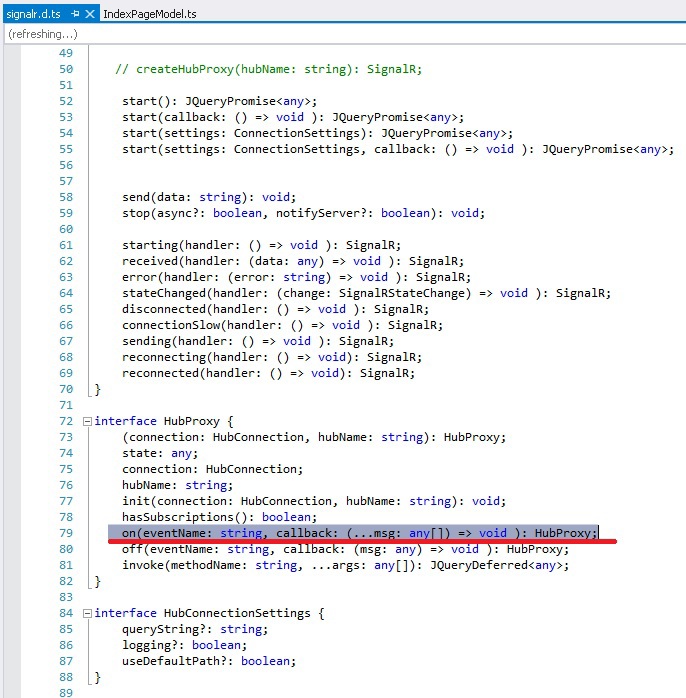Pin the signalr.d.ts tab

pos(75,14)
